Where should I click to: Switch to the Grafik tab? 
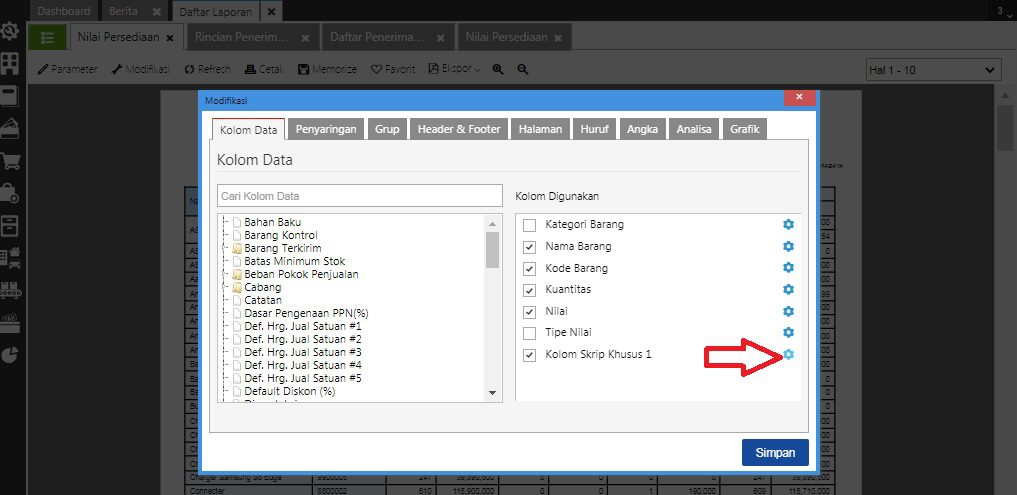click(745, 129)
